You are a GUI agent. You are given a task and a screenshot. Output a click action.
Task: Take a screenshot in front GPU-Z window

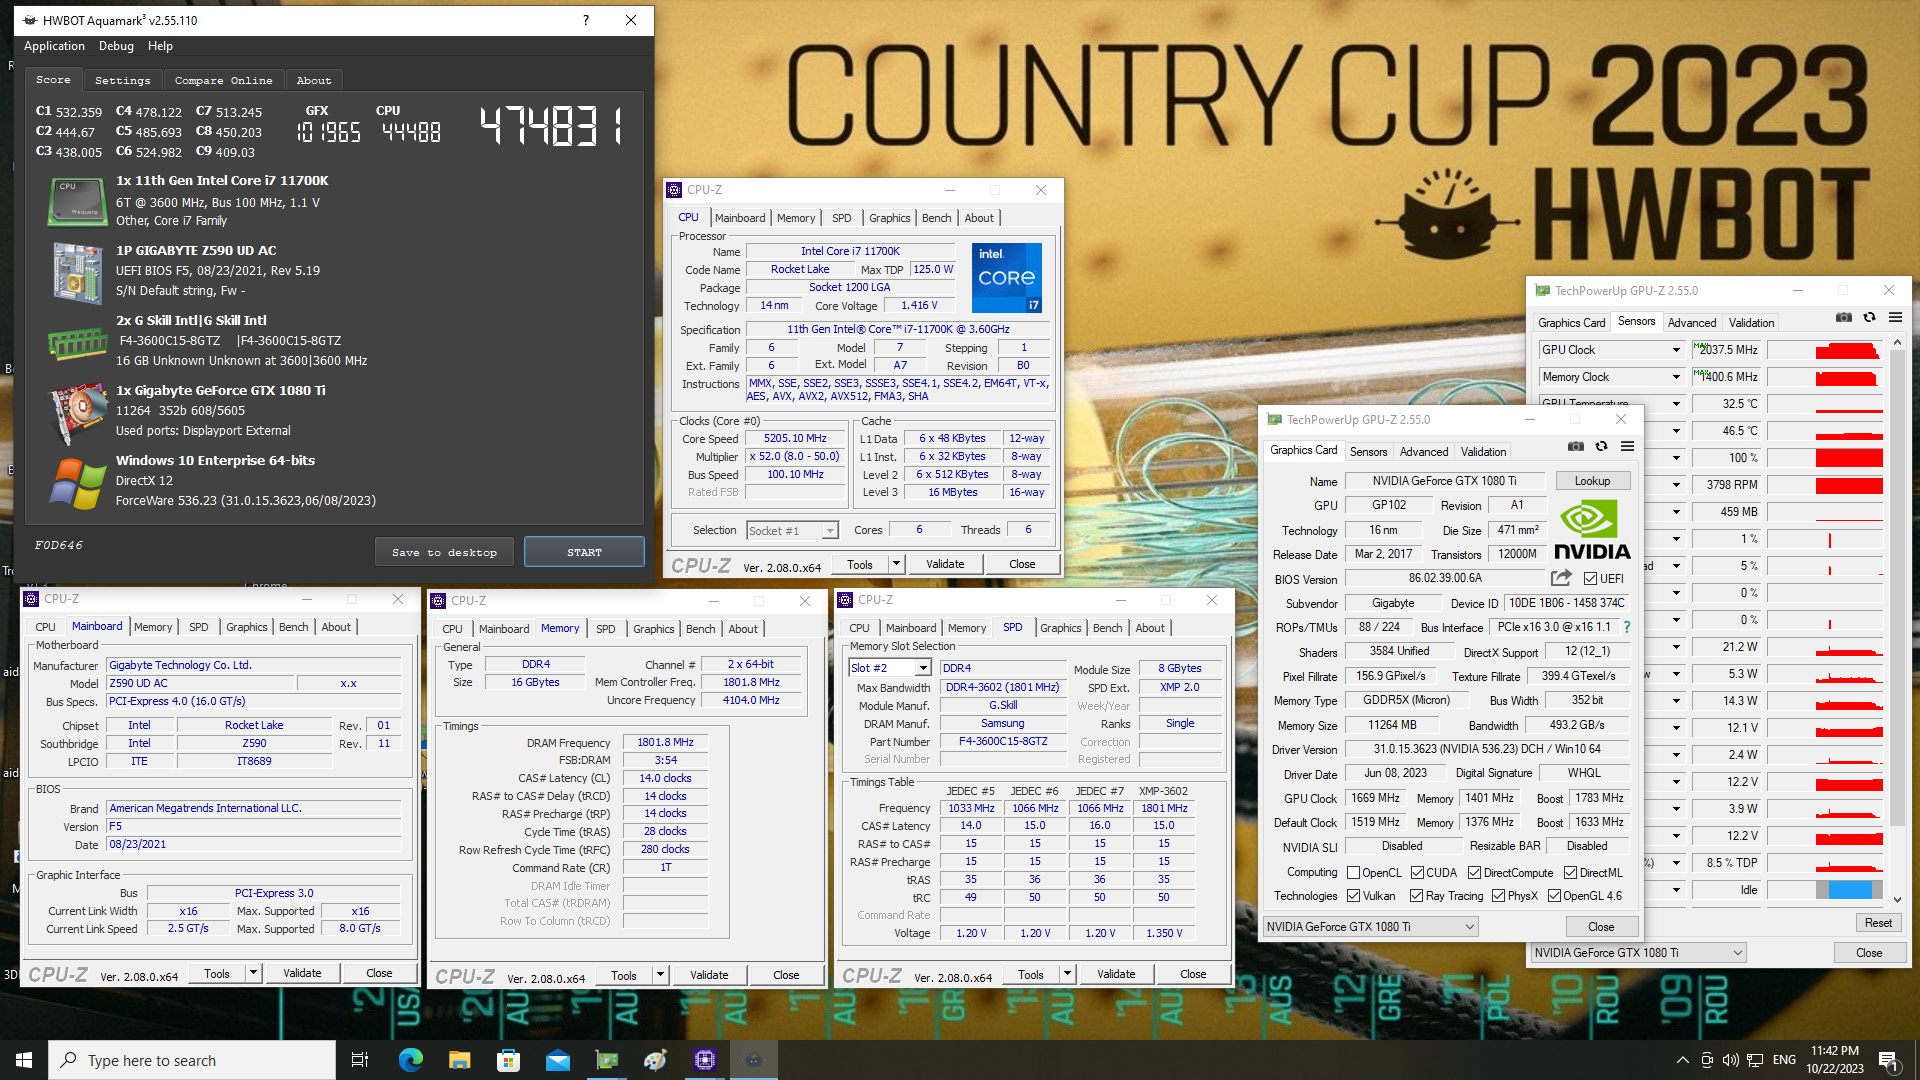(1575, 447)
